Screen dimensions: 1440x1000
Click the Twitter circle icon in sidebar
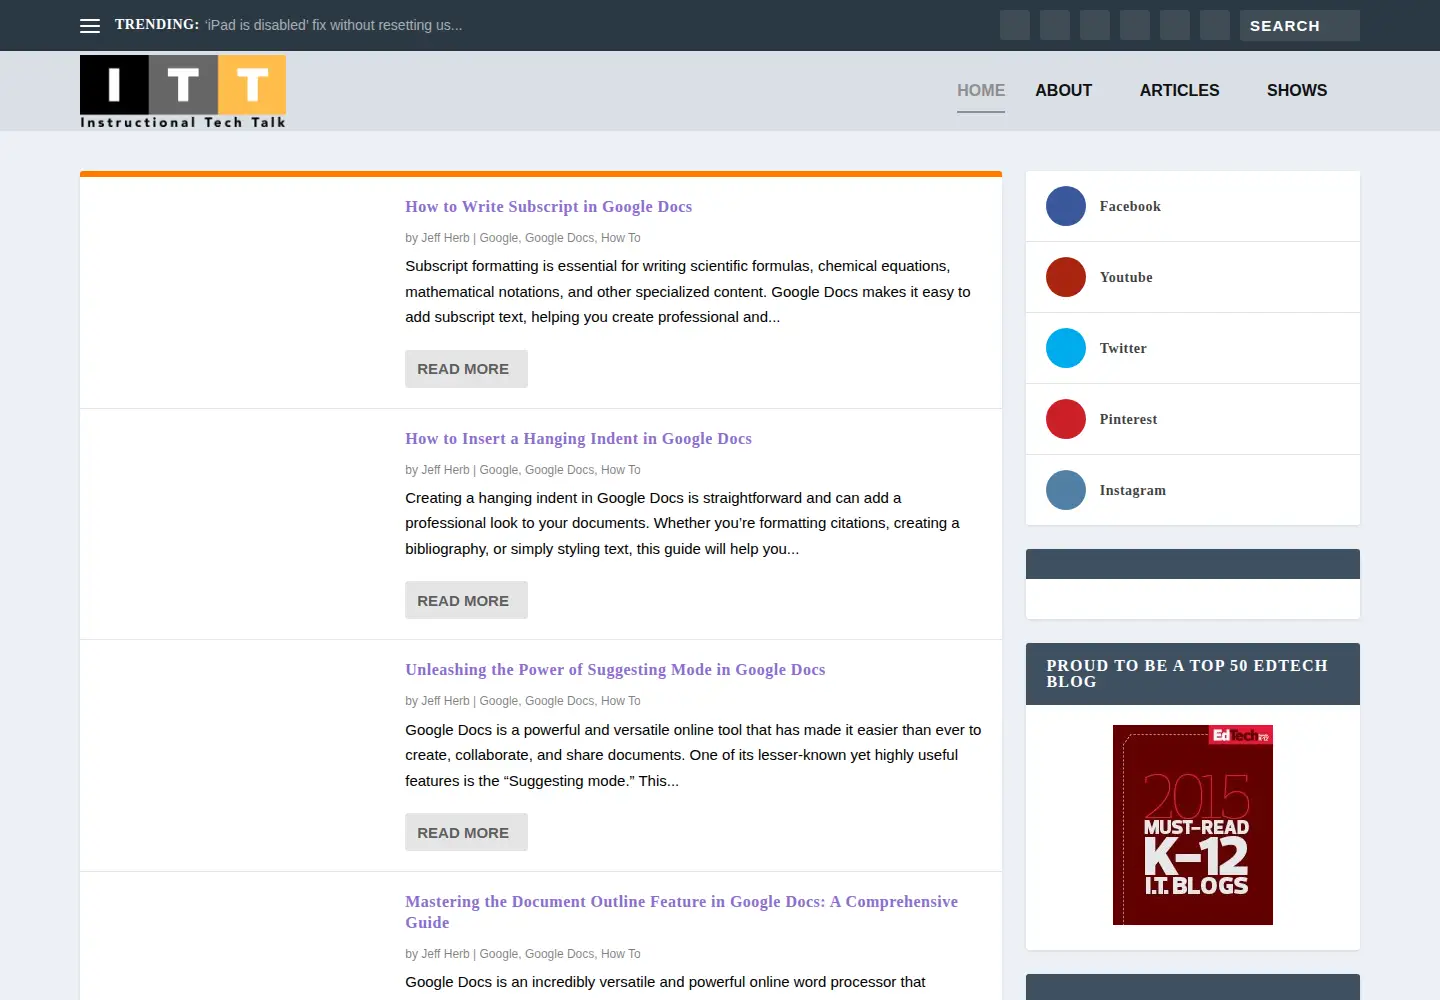[x=1066, y=348]
